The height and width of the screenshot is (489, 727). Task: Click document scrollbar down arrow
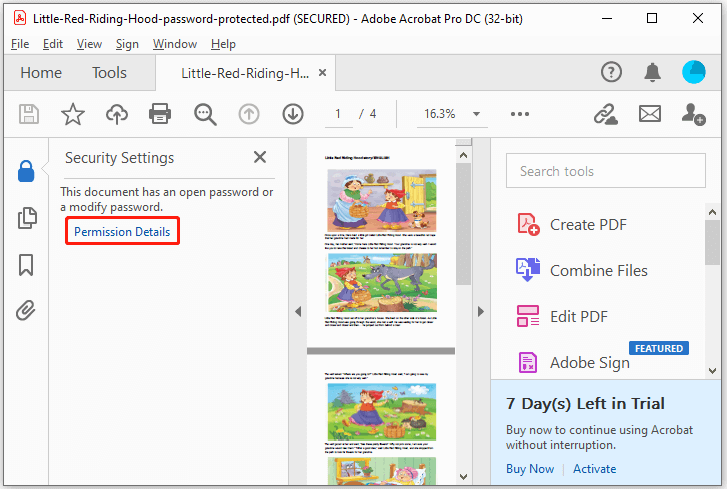click(463, 476)
